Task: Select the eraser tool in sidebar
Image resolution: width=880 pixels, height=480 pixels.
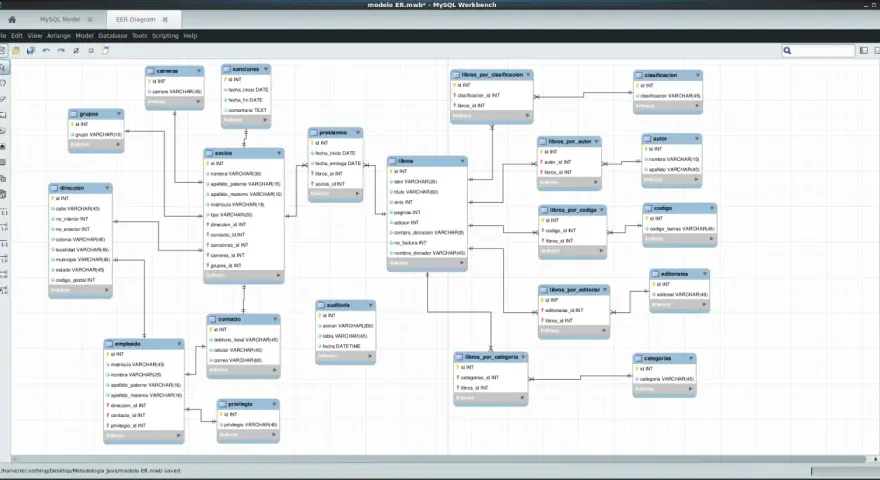Action: tap(3, 99)
